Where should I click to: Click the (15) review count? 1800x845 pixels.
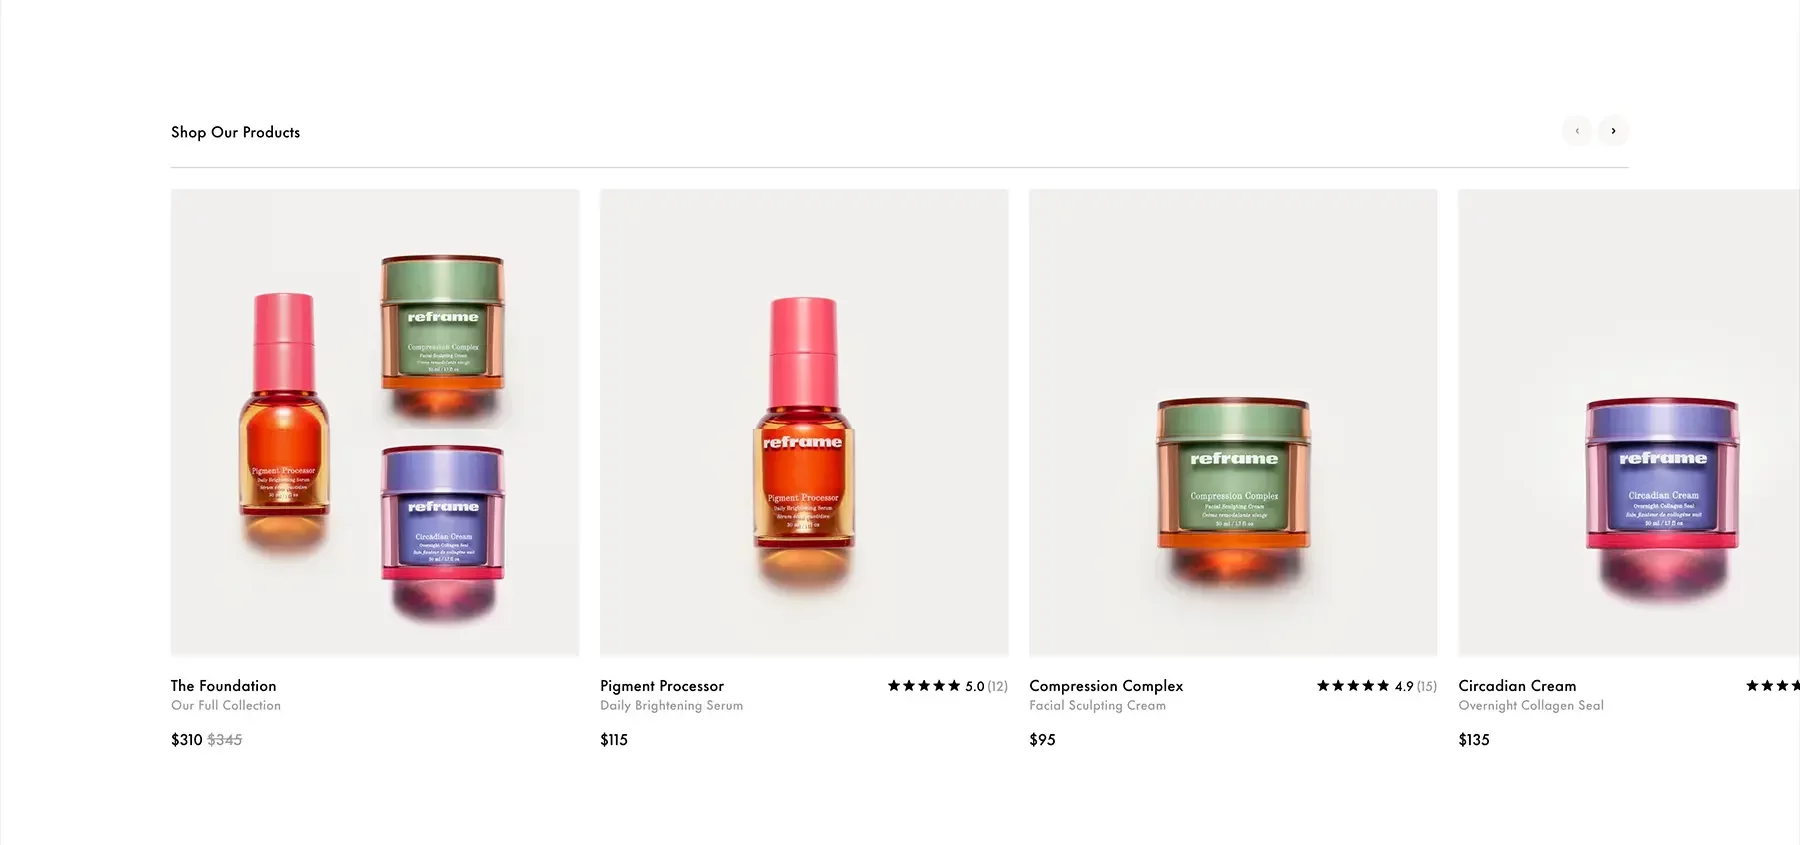[x=1427, y=686]
